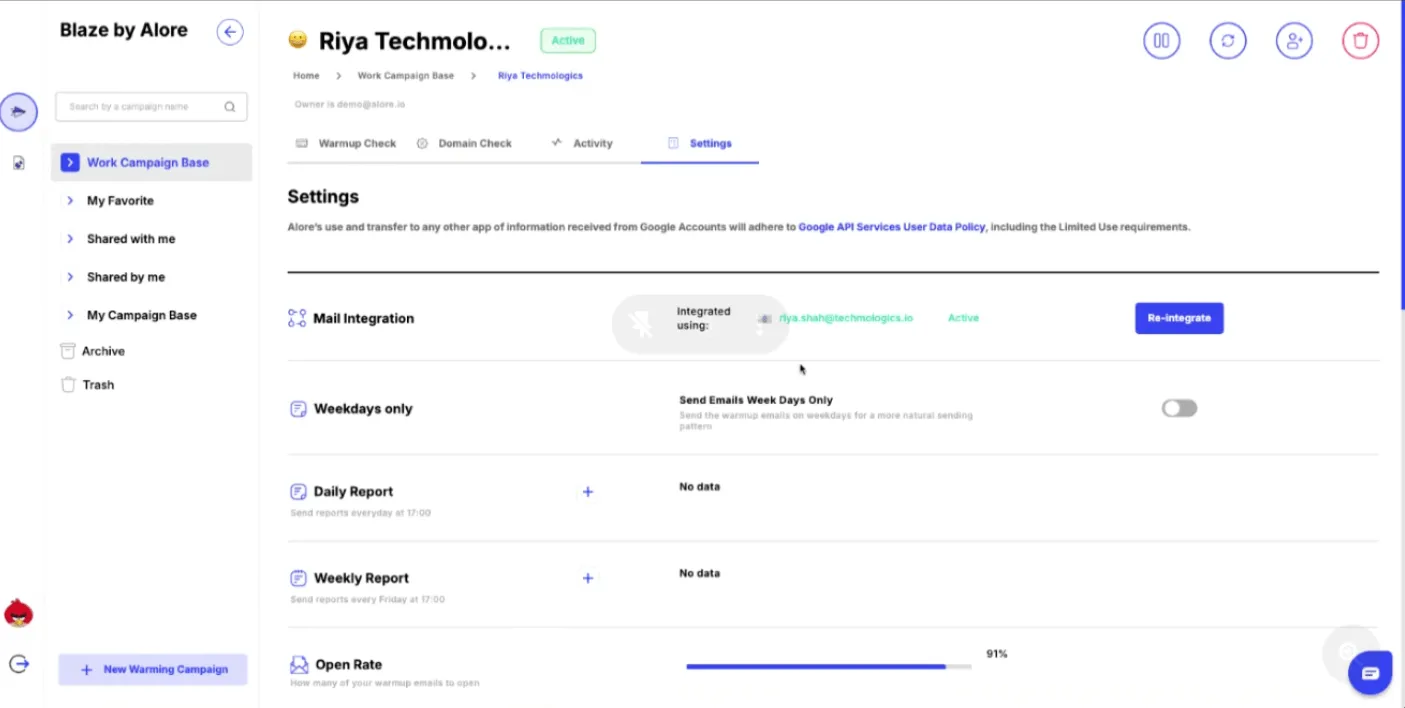Pause the Riya Techmologics campaign
Screen dimensions: 1405x708
1161,40
